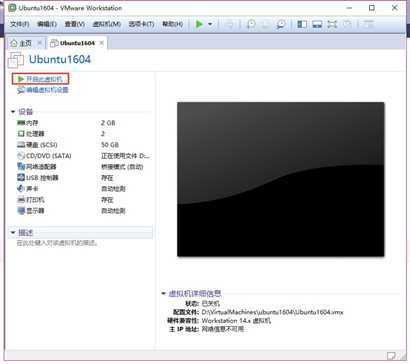Viewport: 410px width, 364px height.
Task: Toggle the library sidebar view icon
Action: point(302,24)
